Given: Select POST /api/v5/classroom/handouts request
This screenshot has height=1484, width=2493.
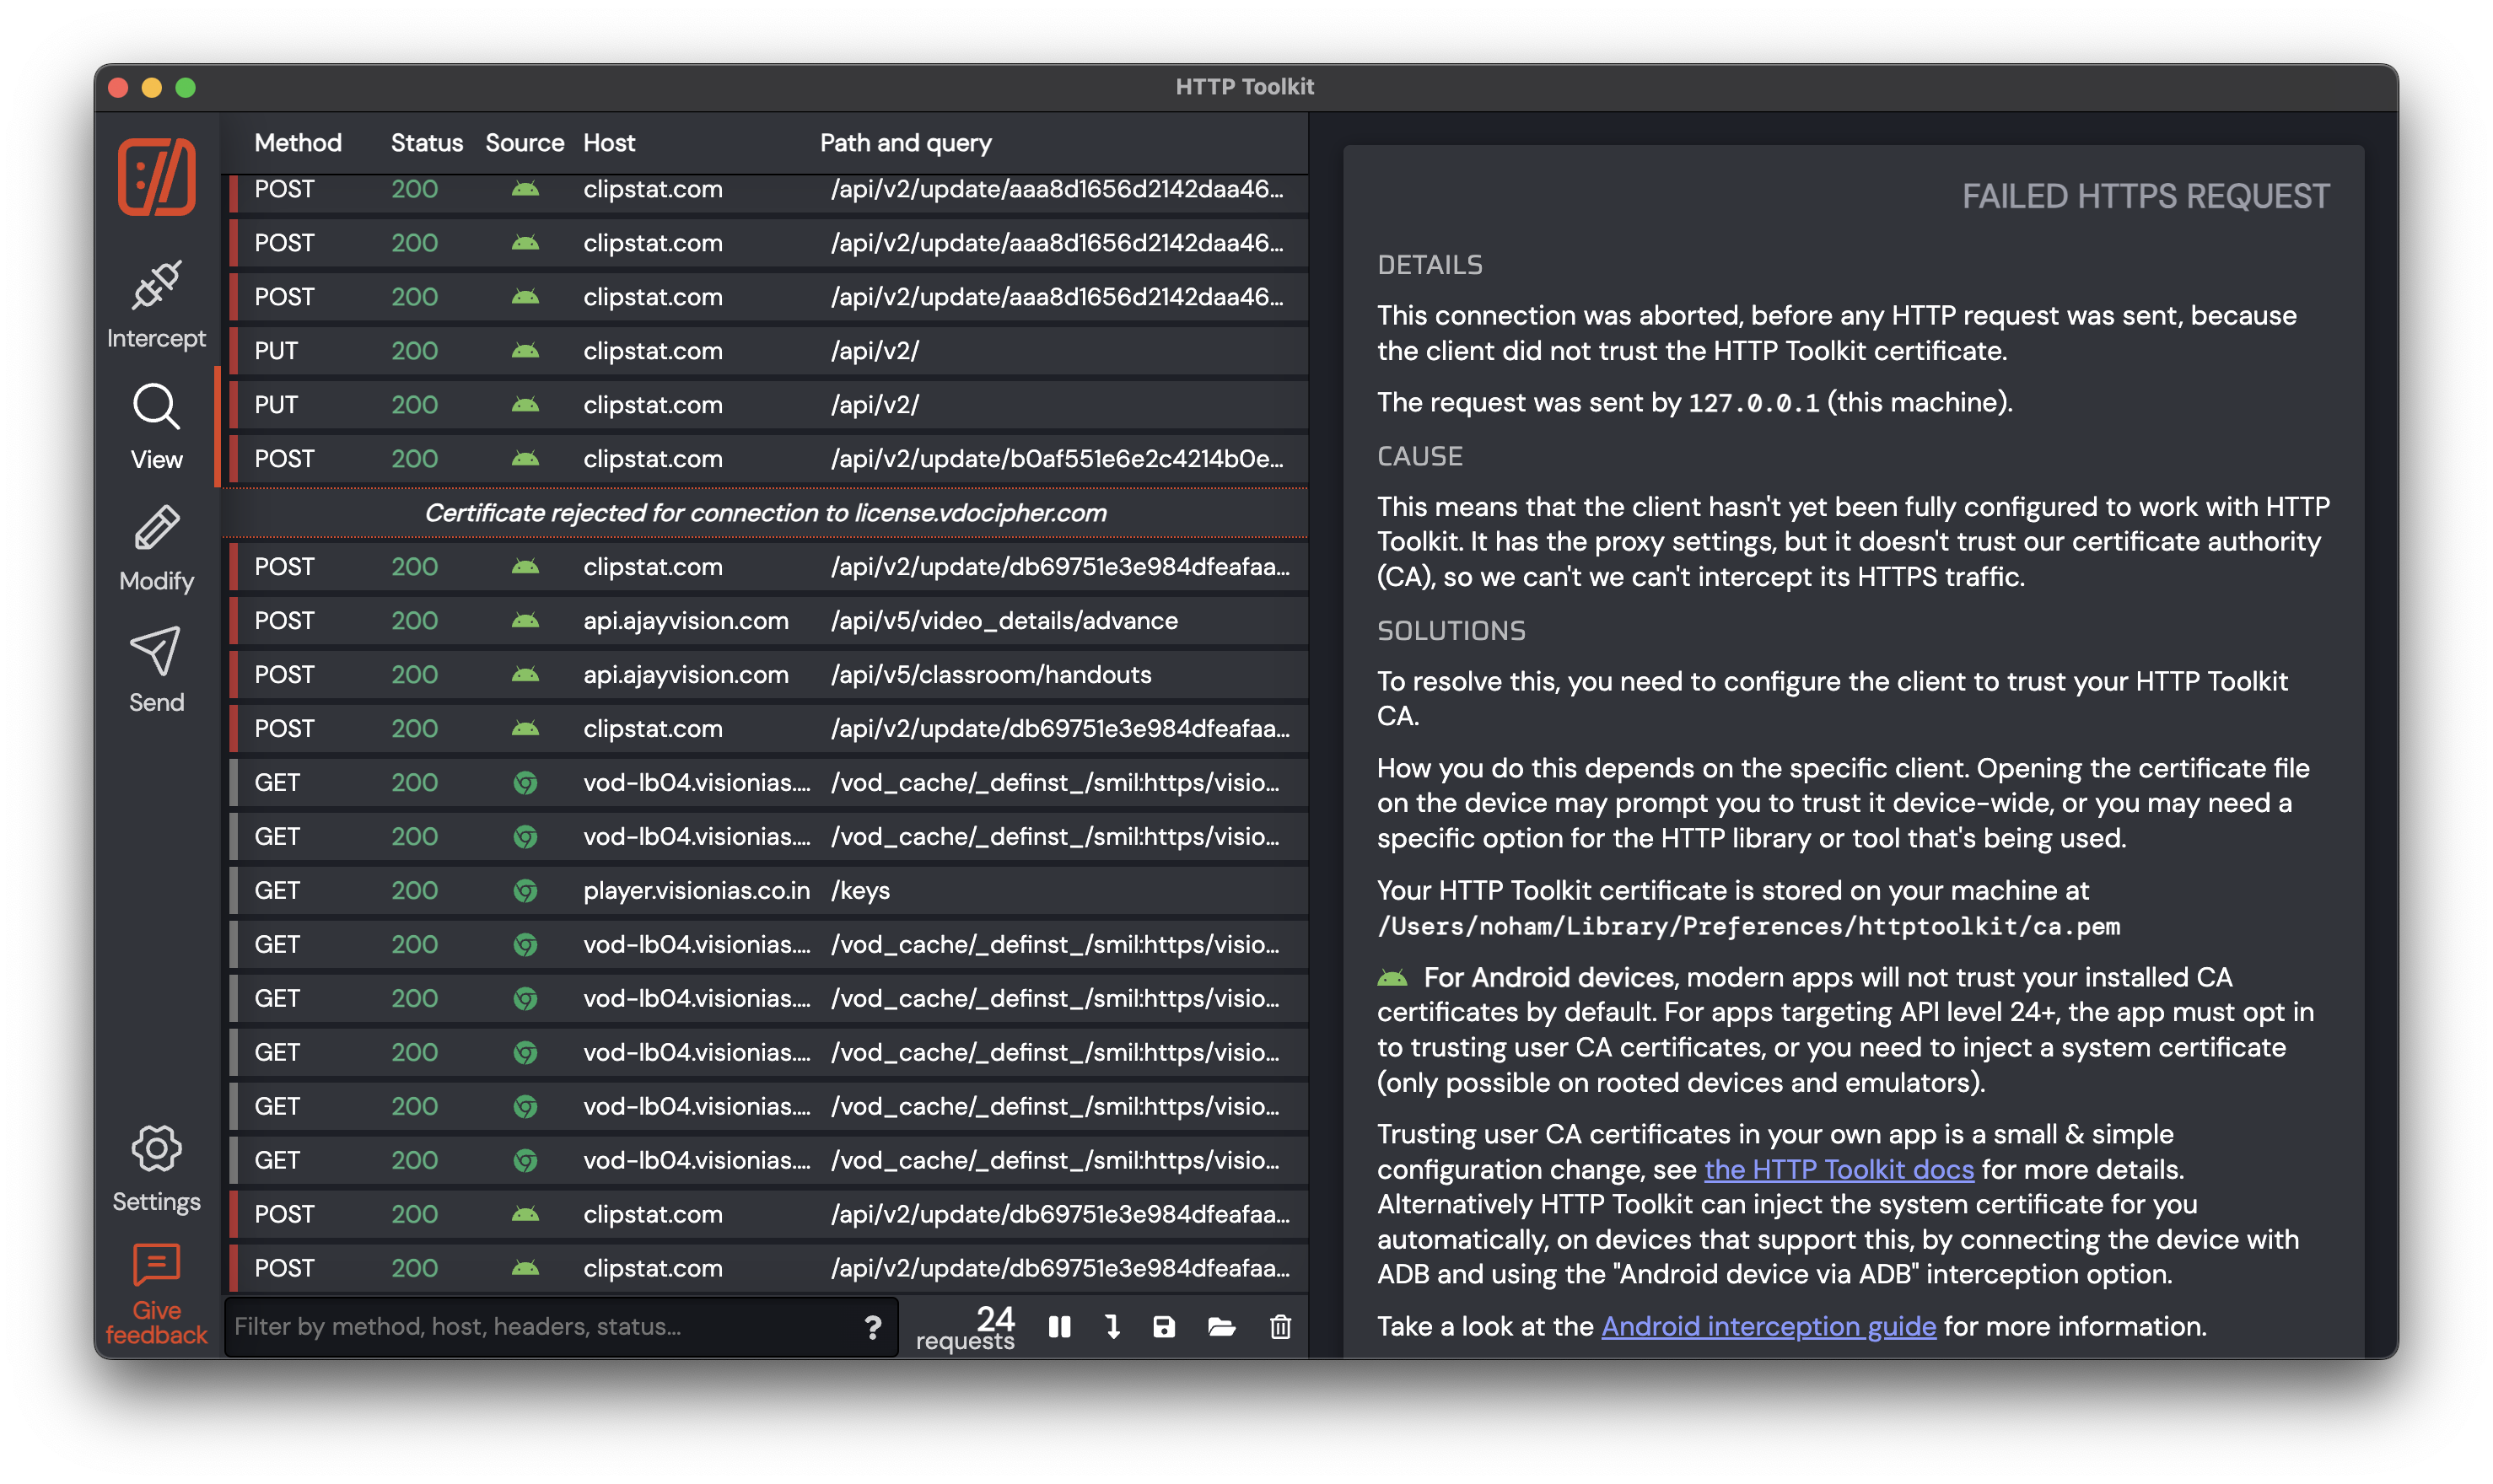Looking at the screenshot, I should [766, 675].
